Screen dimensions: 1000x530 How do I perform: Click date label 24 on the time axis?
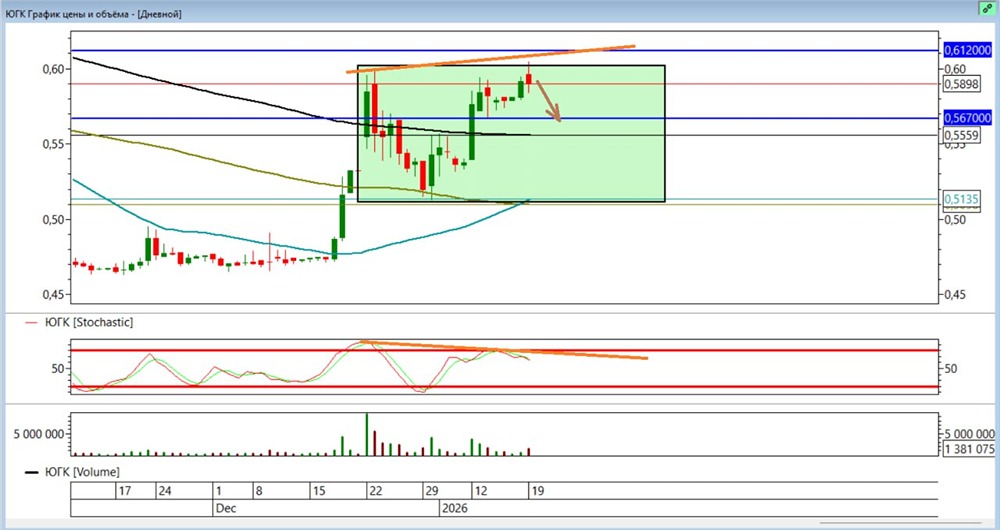coord(165,492)
